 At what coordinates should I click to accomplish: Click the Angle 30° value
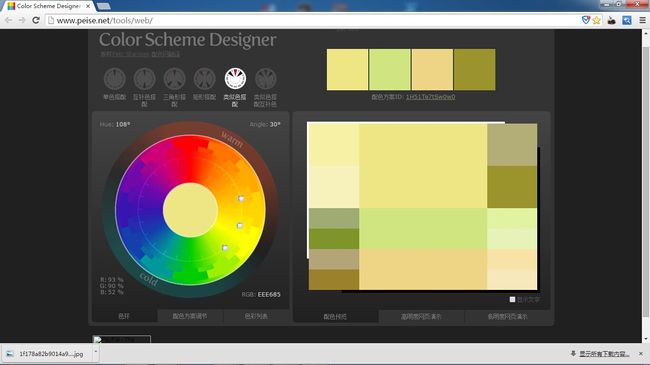[275, 124]
